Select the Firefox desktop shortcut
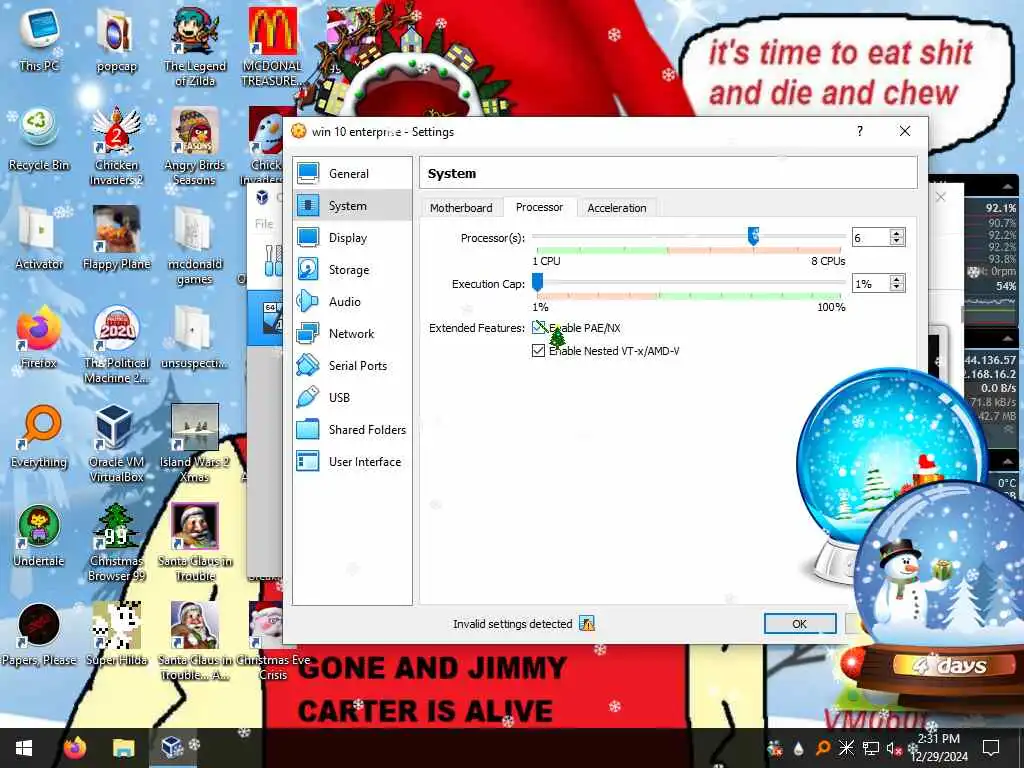1024x768 pixels. (x=39, y=337)
